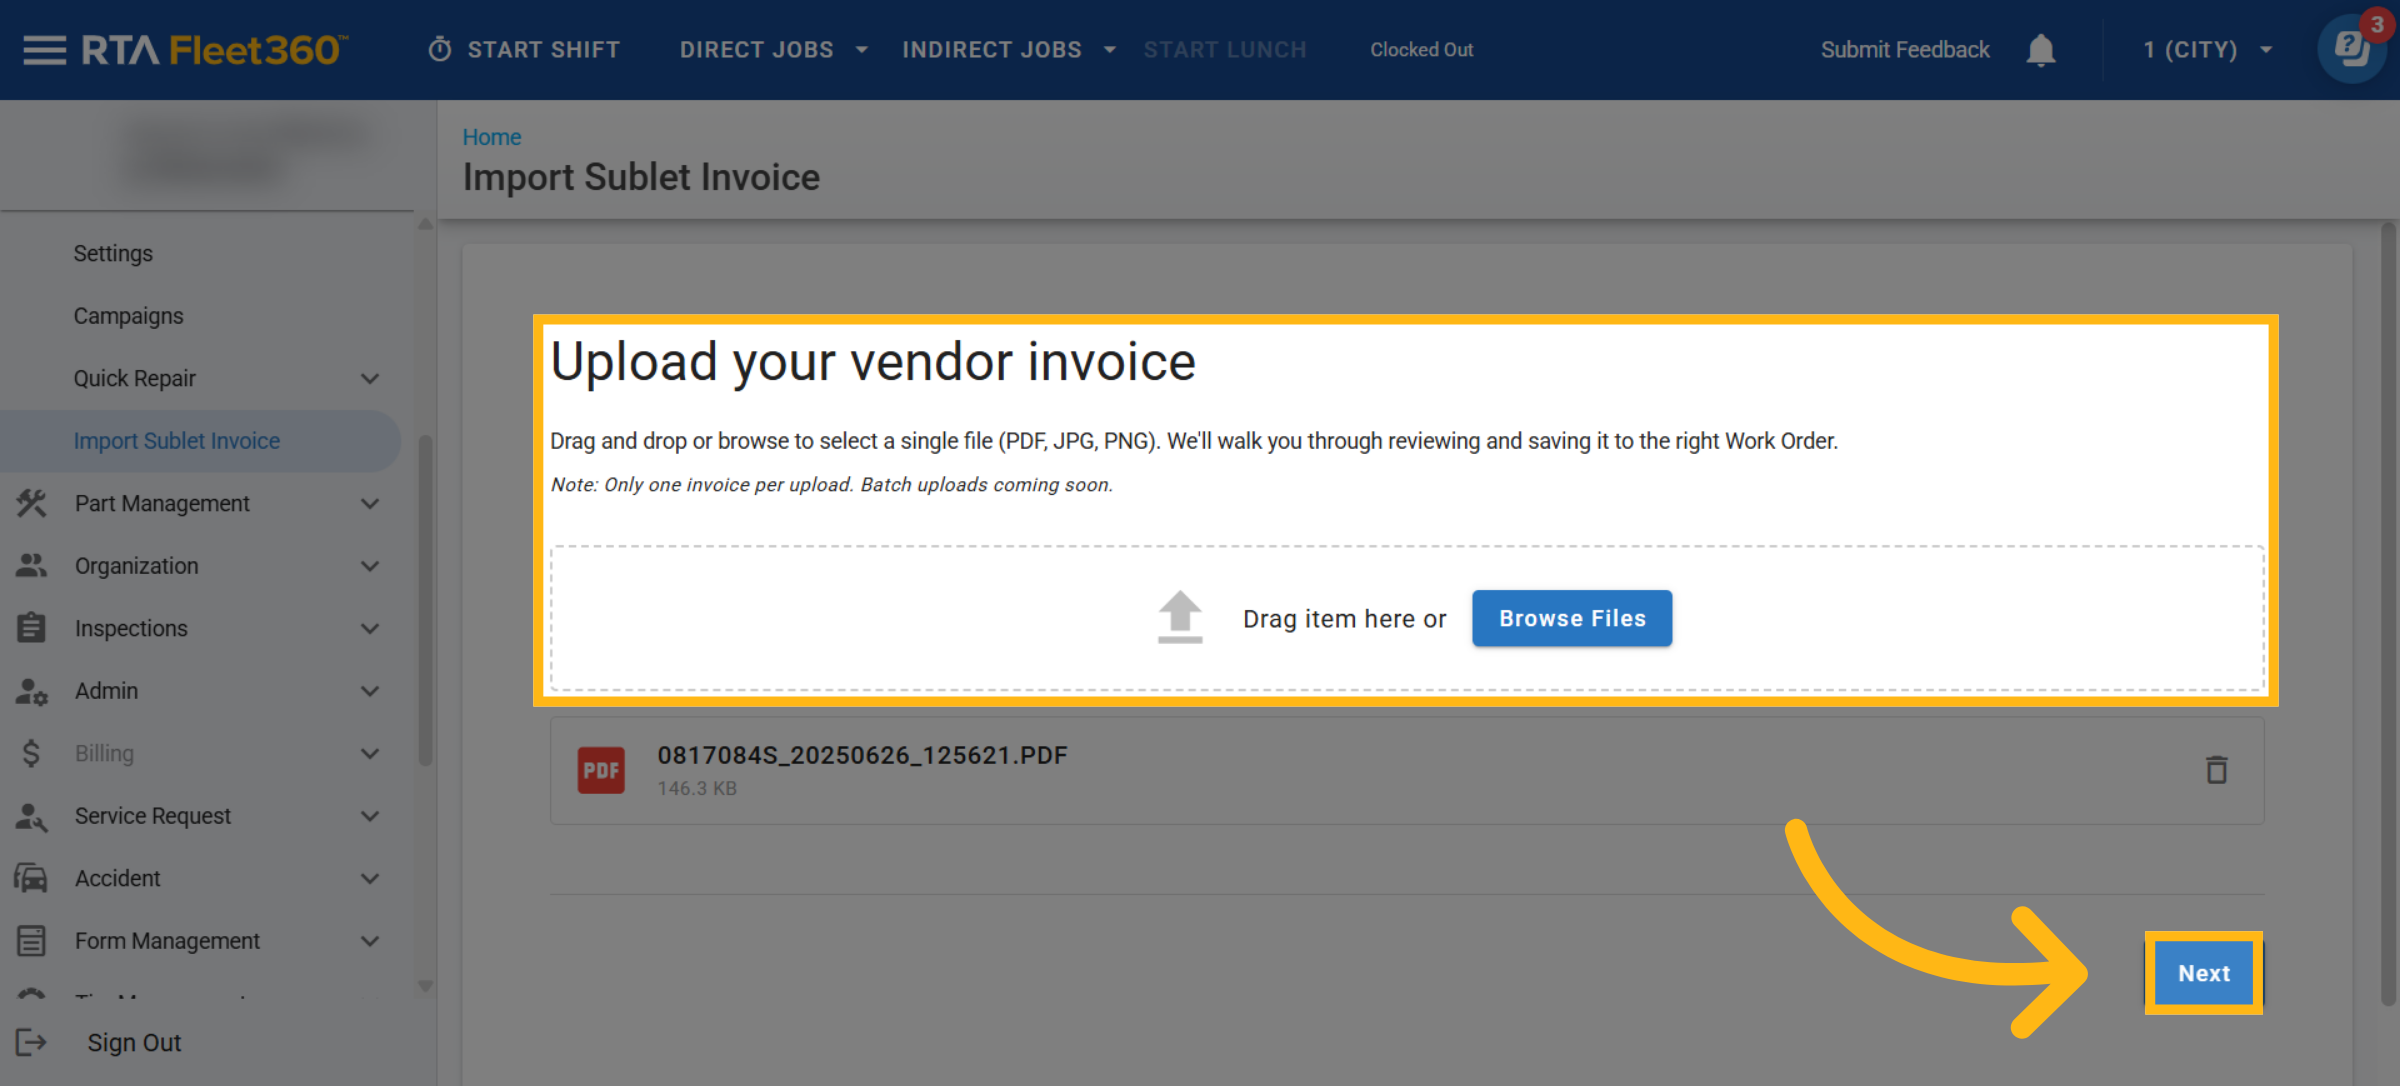2400x1086 pixels.
Task: Click the Accident car icon
Action: click(31, 878)
